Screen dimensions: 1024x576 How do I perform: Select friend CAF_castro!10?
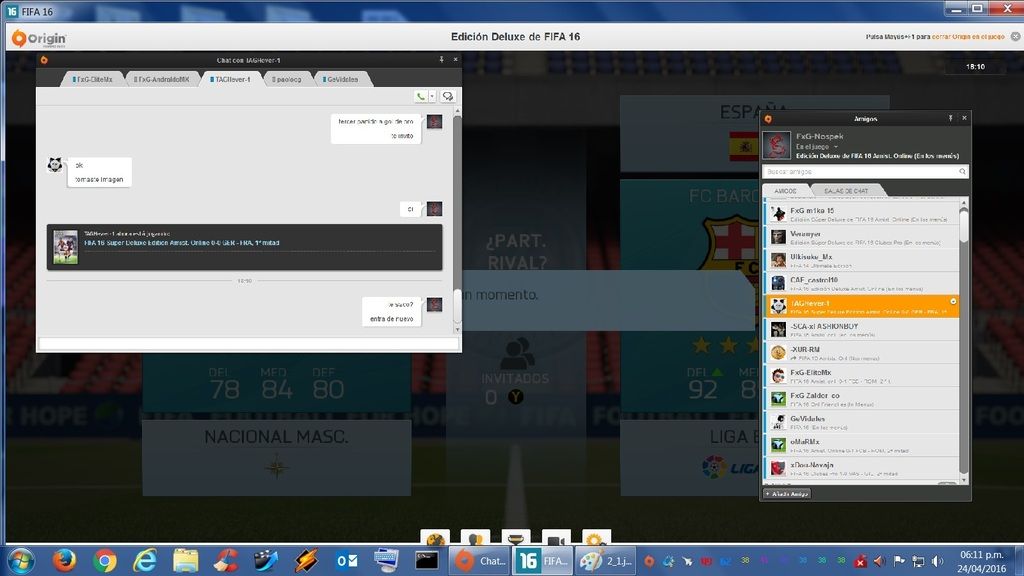click(861, 283)
